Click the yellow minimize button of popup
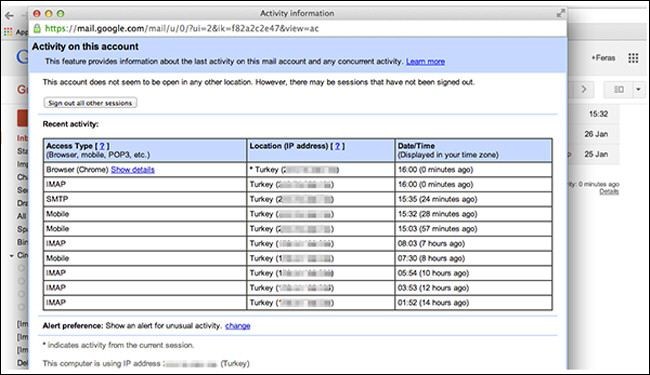Screen dimensions: 650x375 point(49,13)
